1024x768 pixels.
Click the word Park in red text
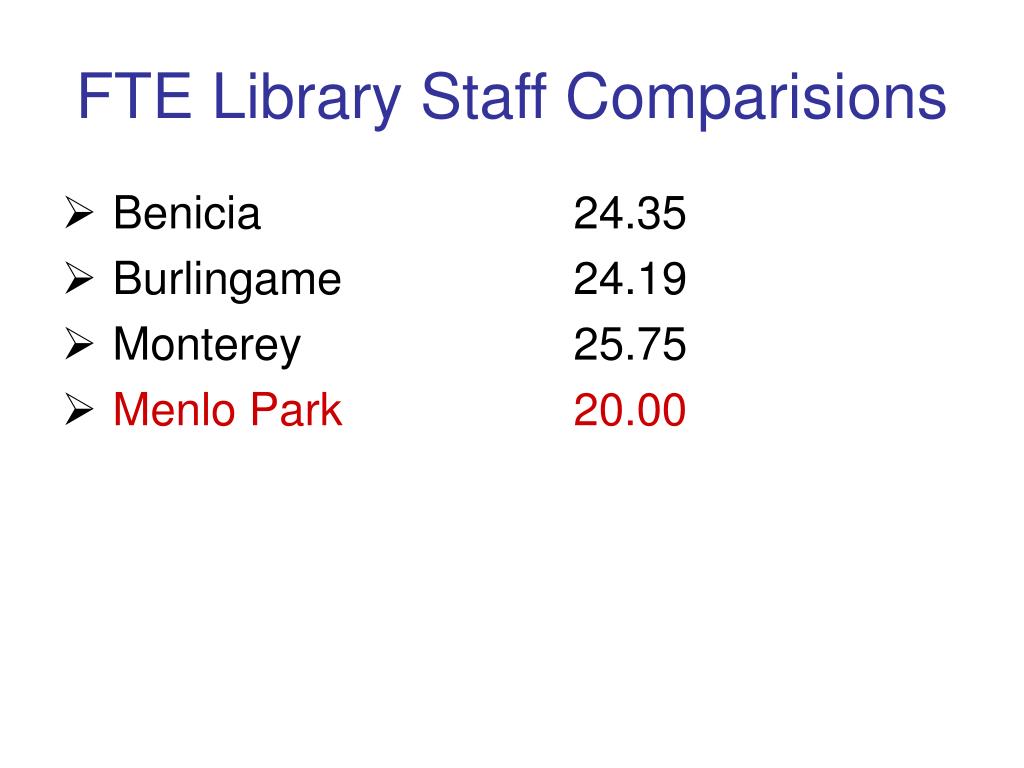tap(296, 409)
